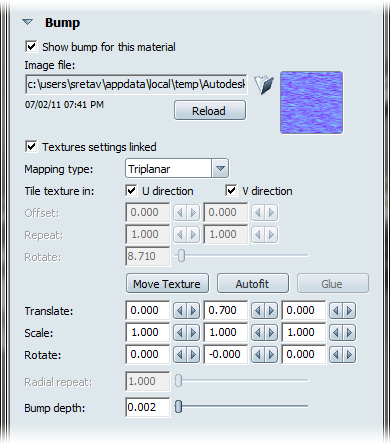Screen dimensions: 390x443
Task: Decrease the third Scale value
Action: (x=336, y=333)
